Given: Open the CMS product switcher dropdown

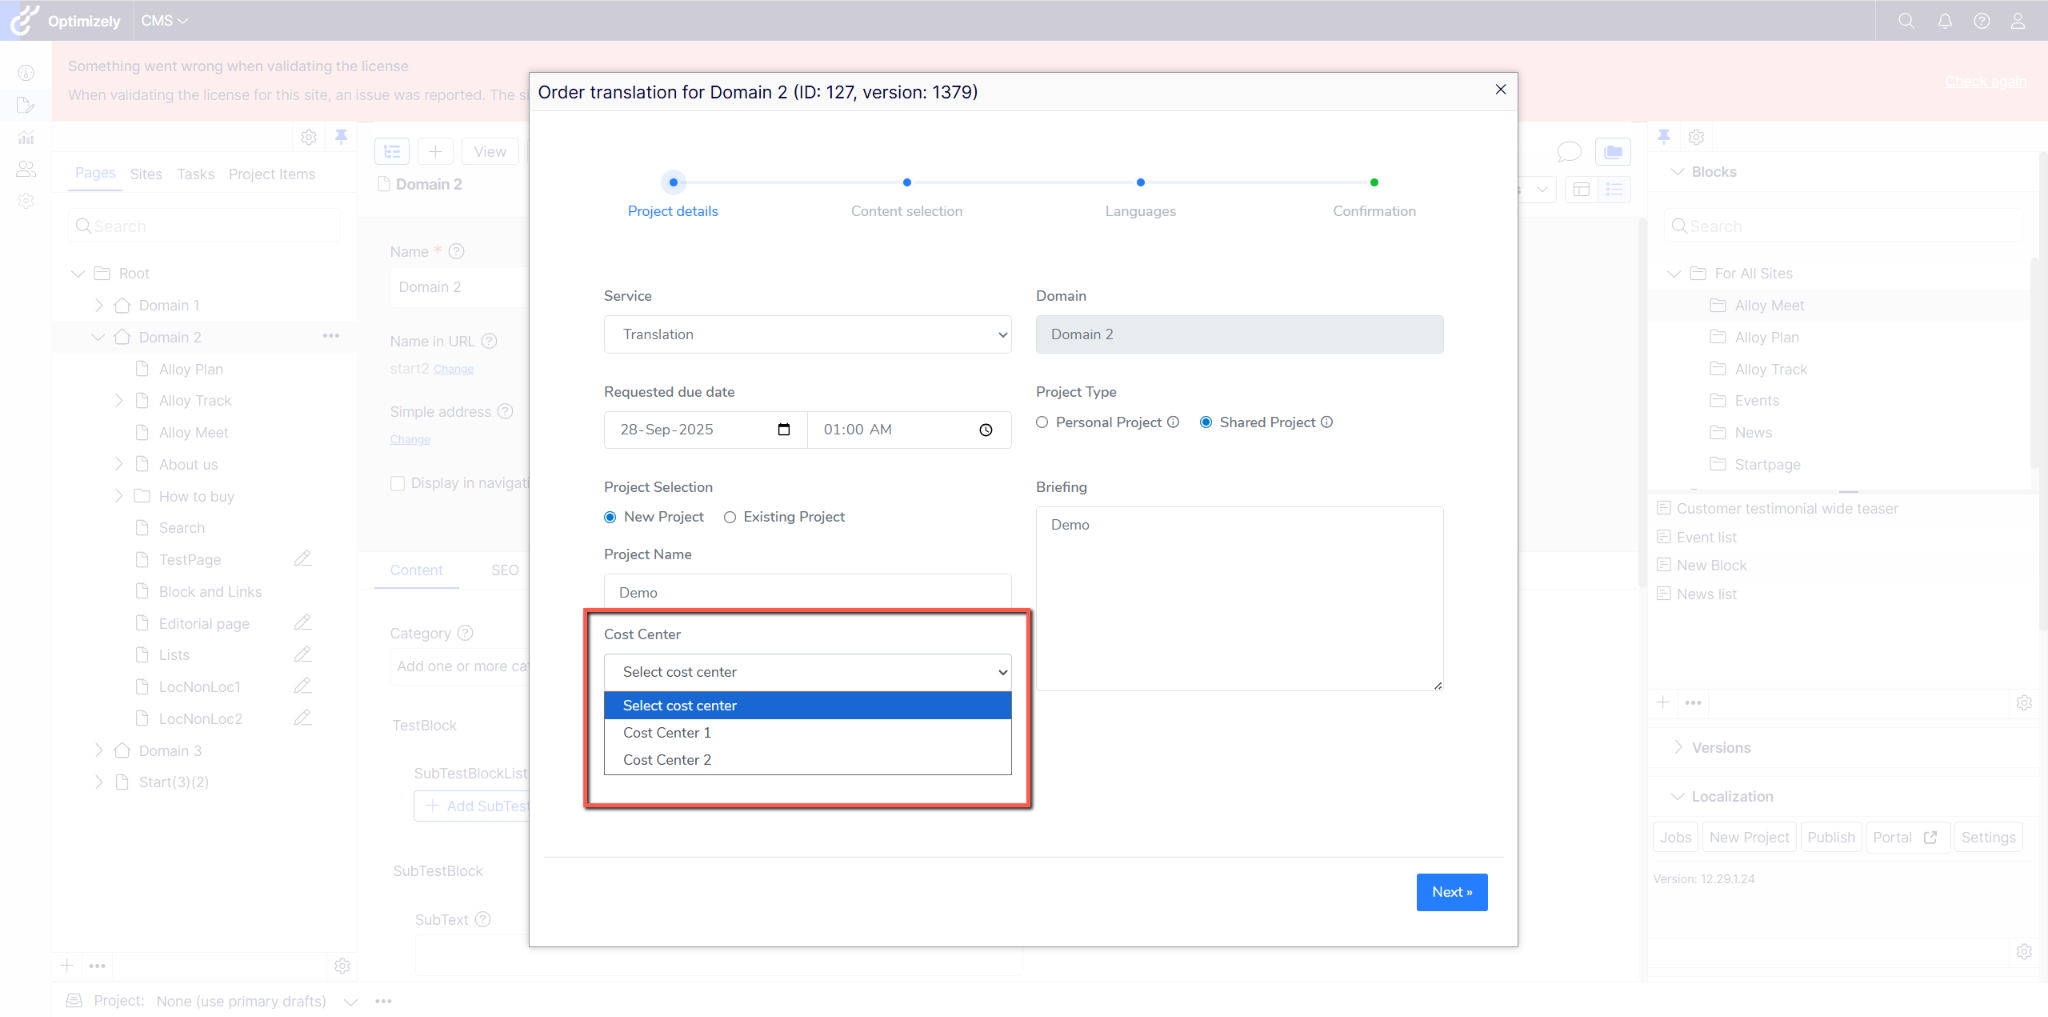Looking at the screenshot, I should pos(164,21).
